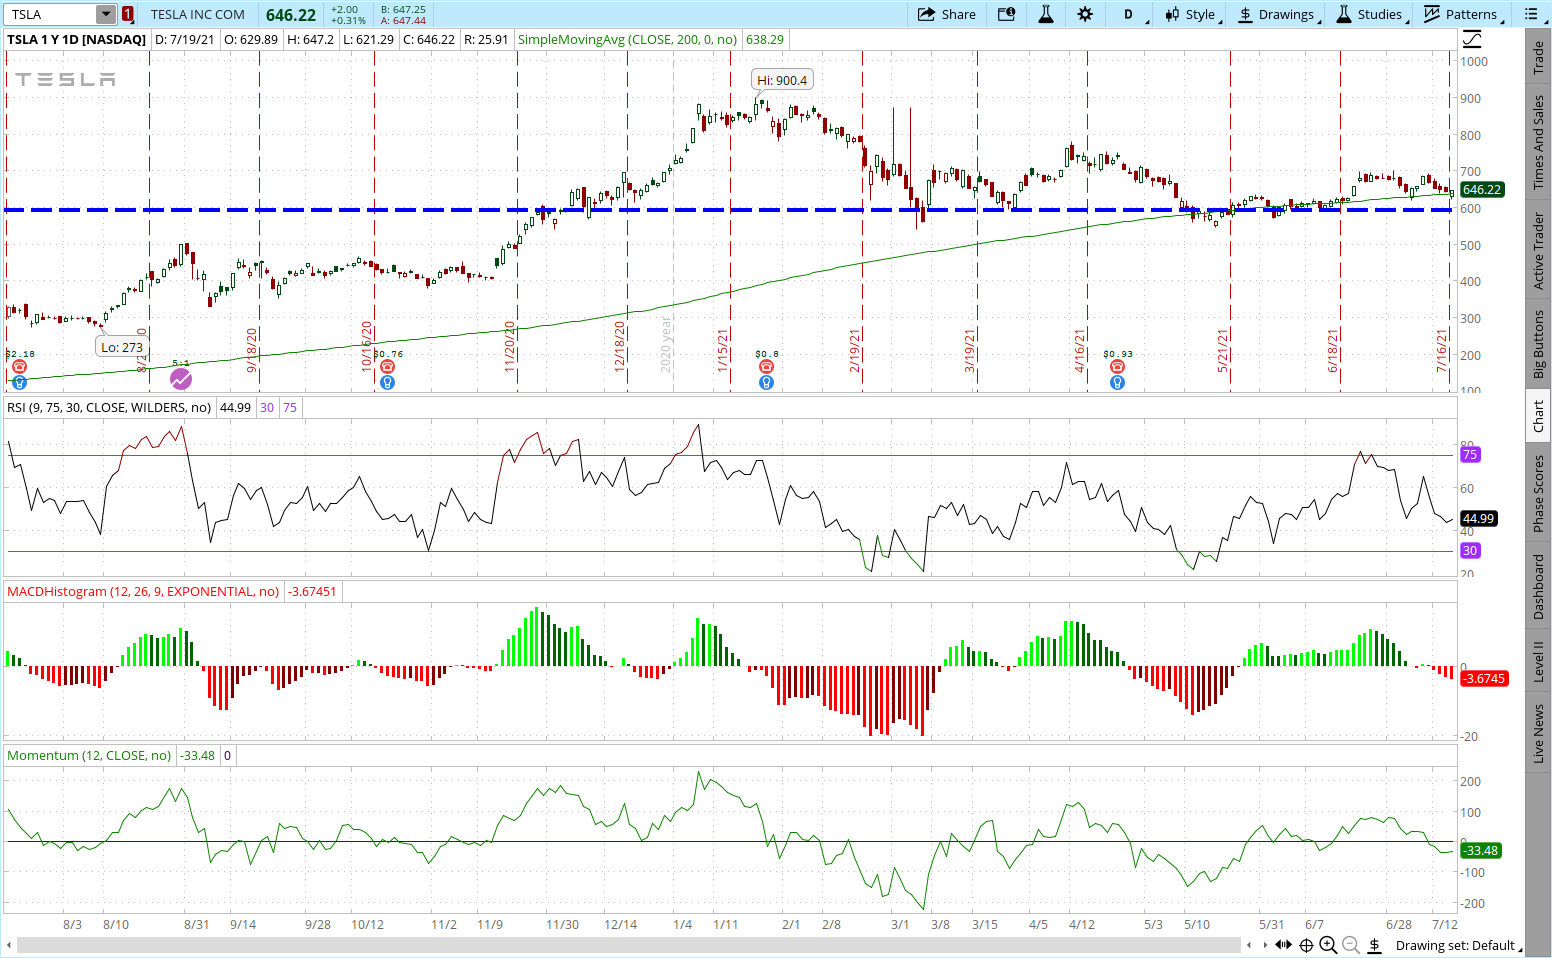Toggle the price axis scale icon
The width and height of the screenshot is (1552, 958).
pos(1472,40)
